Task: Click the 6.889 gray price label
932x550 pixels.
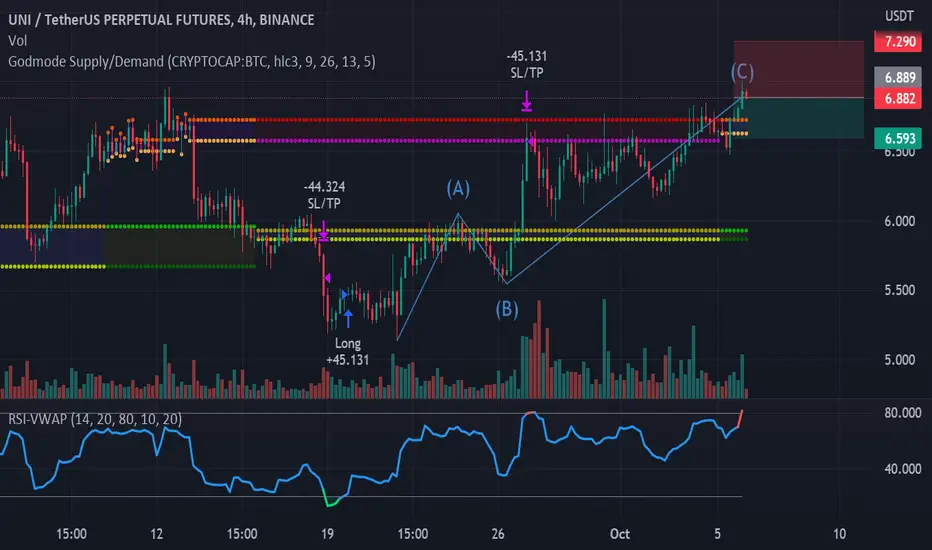Action: coord(898,77)
